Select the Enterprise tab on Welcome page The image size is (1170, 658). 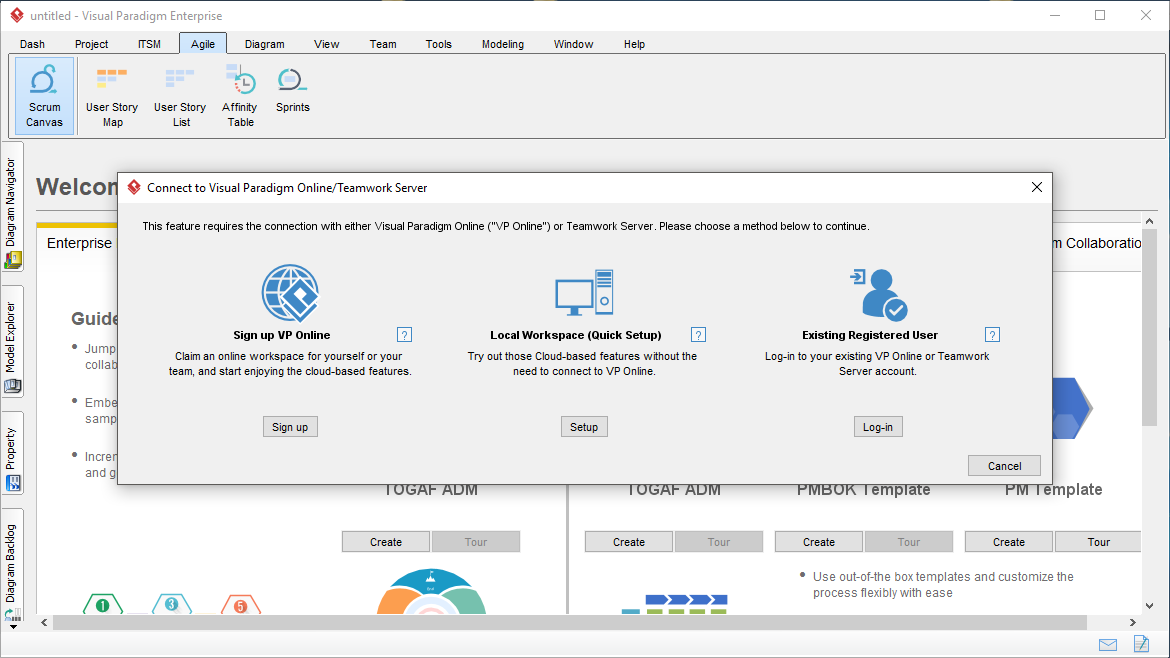[x=79, y=243]
